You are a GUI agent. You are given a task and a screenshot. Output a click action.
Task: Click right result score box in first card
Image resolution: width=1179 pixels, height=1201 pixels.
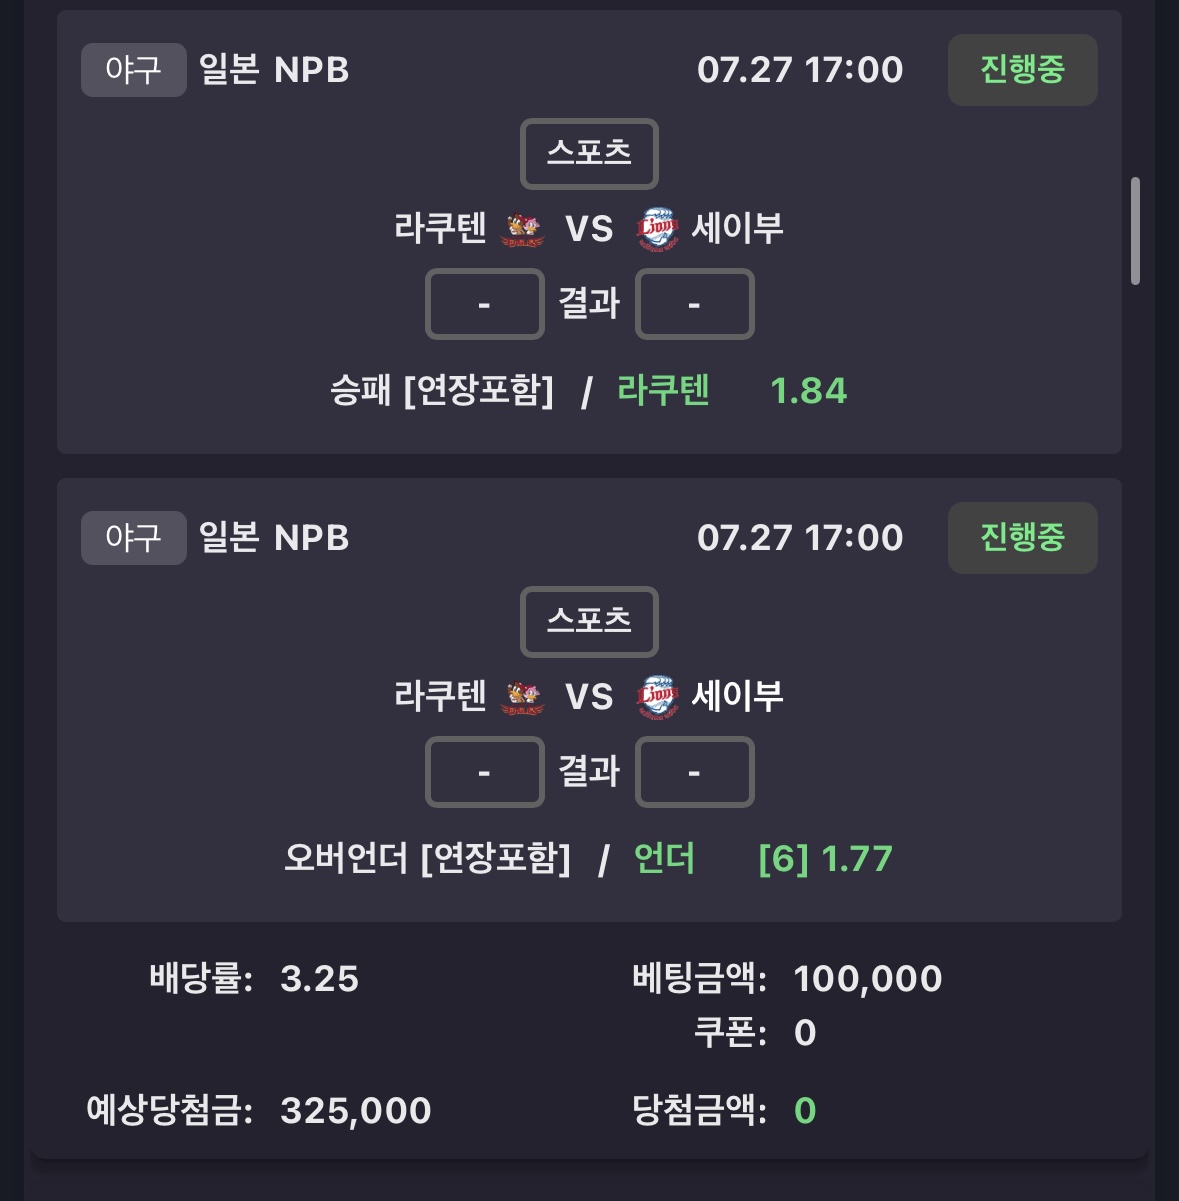point(695,304)
